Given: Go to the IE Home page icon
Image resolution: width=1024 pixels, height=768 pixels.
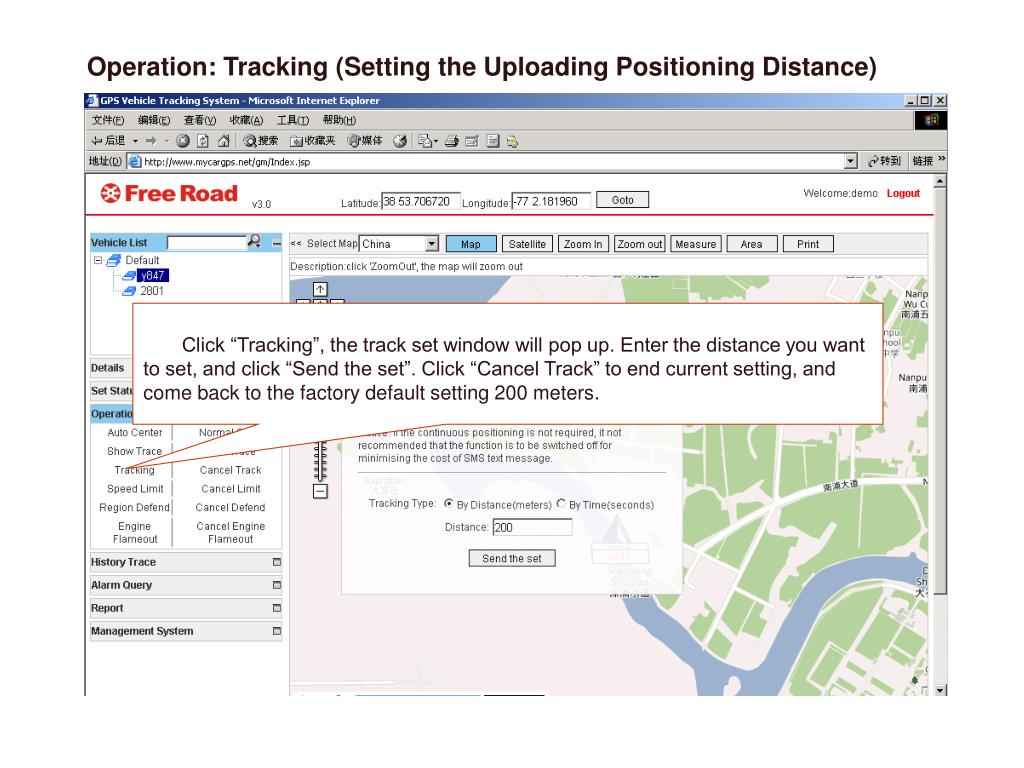Looking at the screenshot, I should click(223, 140).
